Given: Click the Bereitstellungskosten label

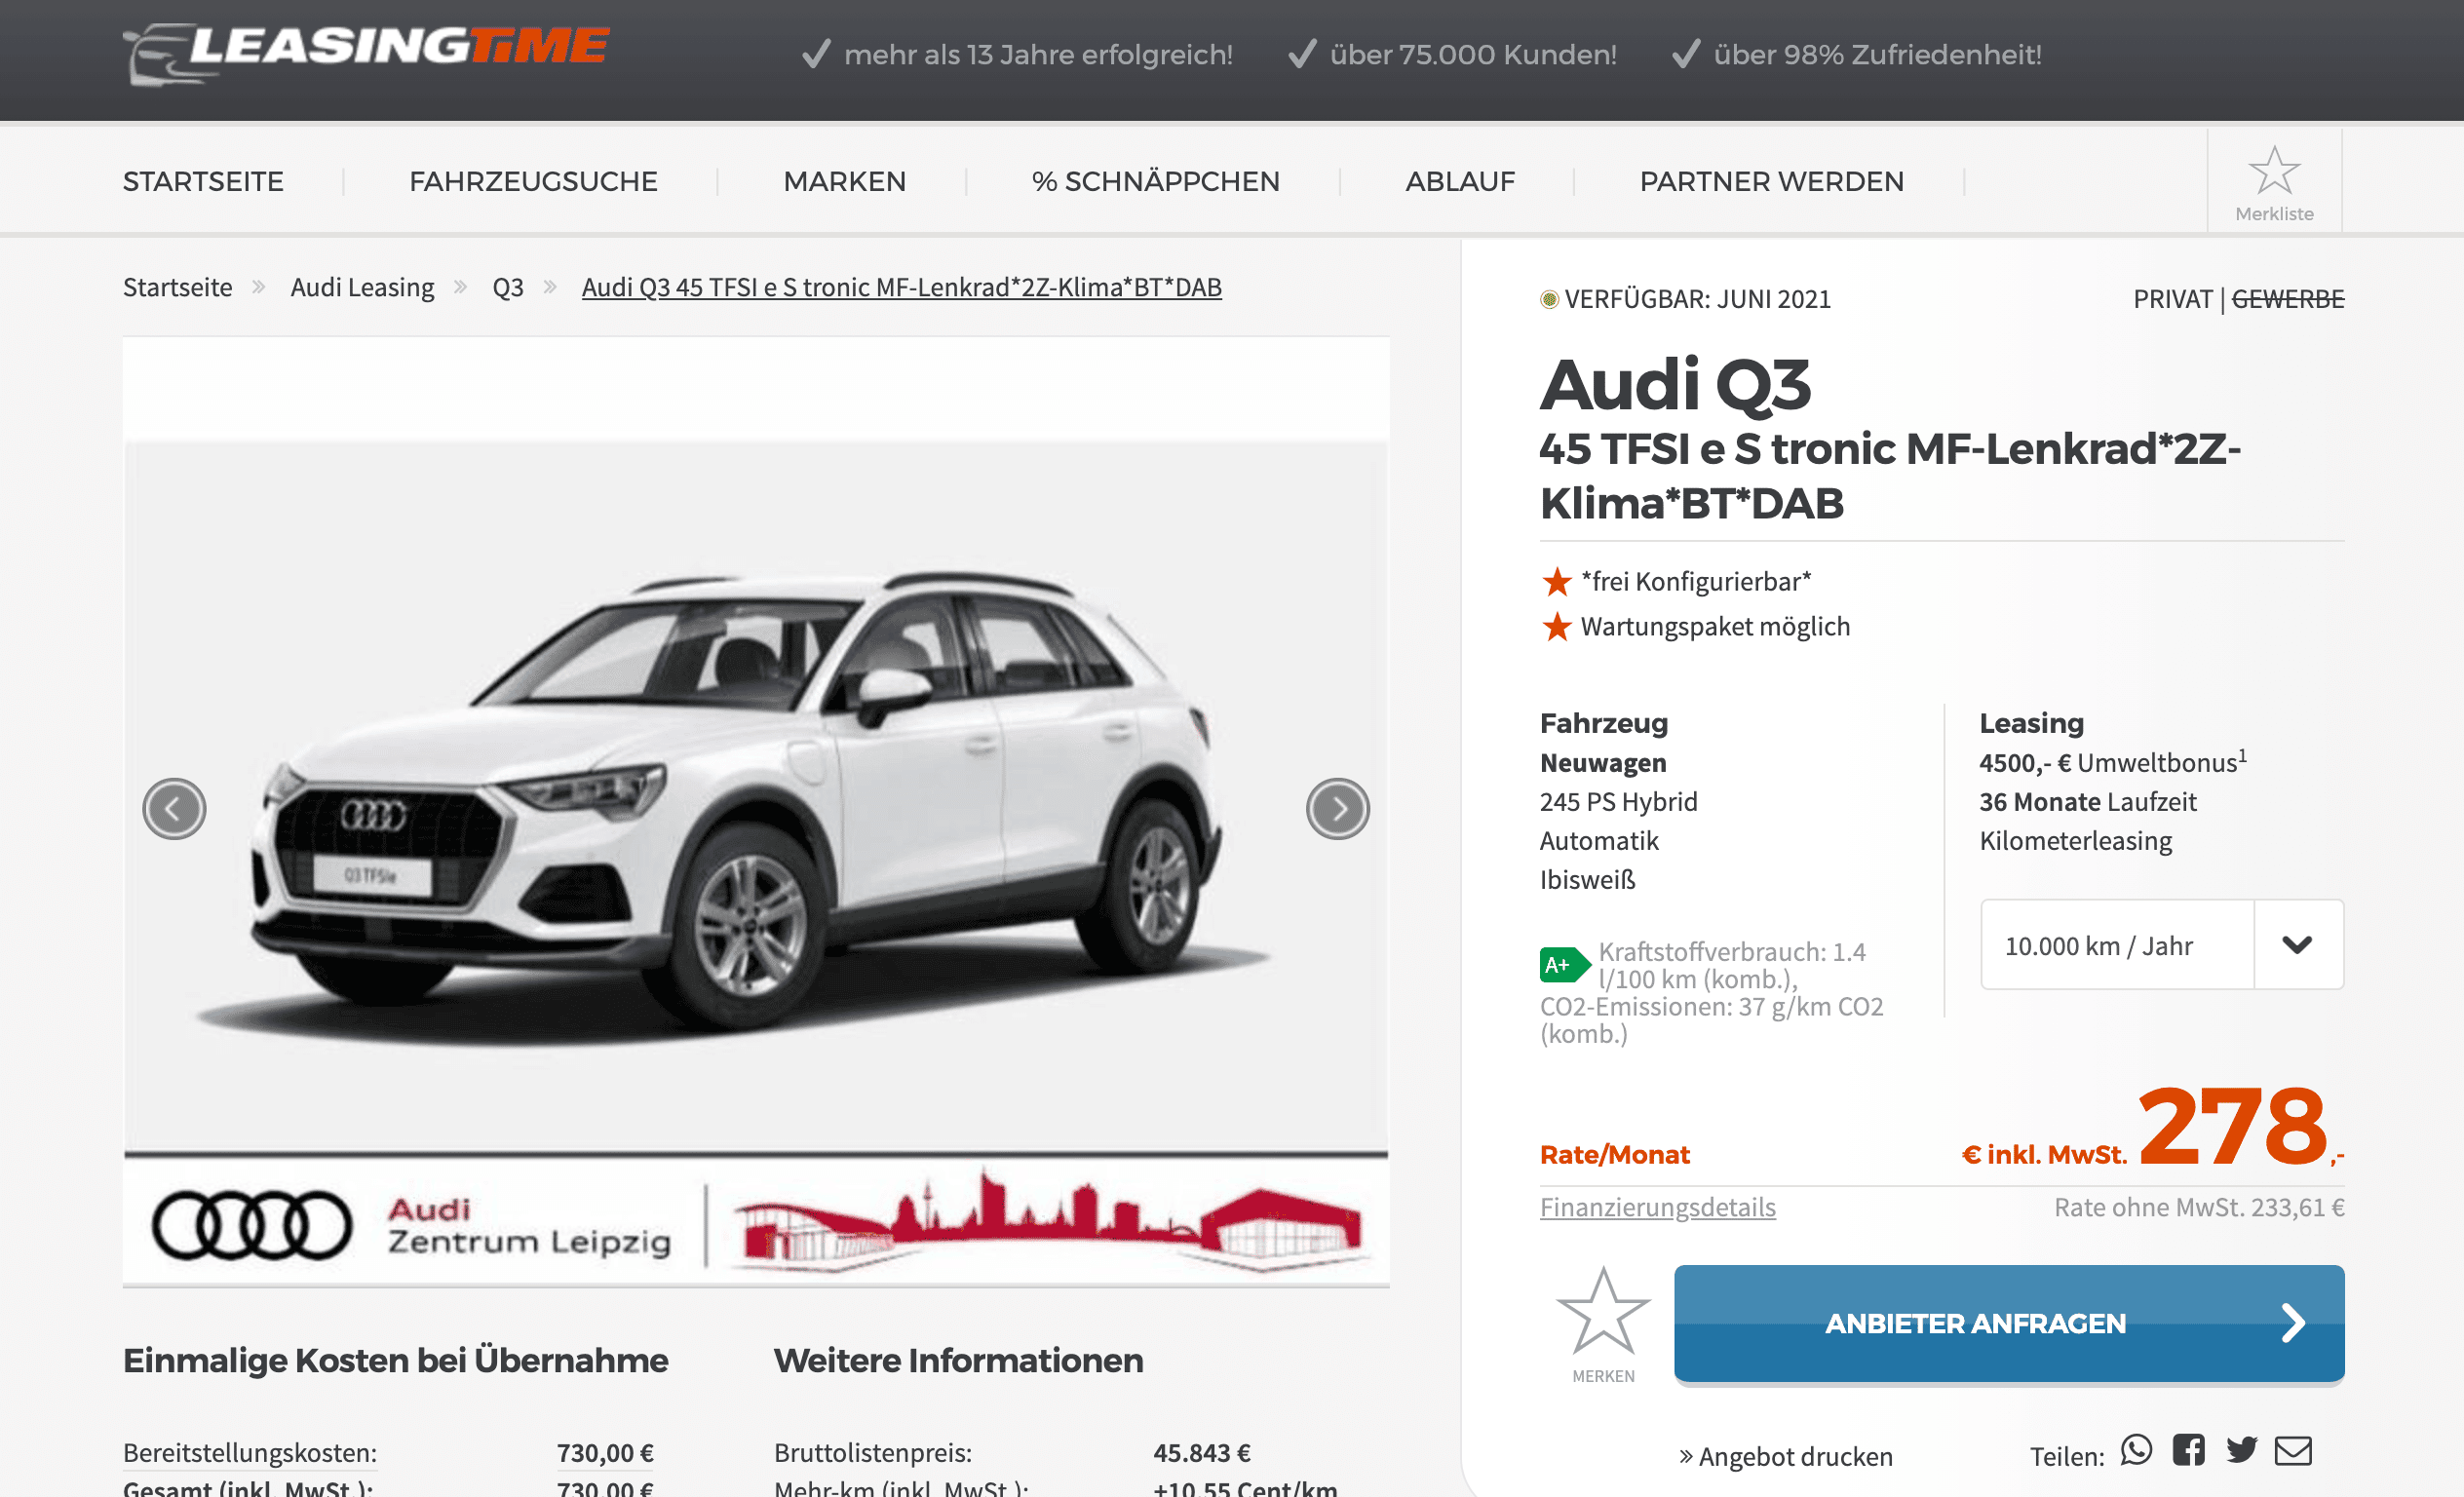Looking at the screenshot, I should [x=249, y=1452].
